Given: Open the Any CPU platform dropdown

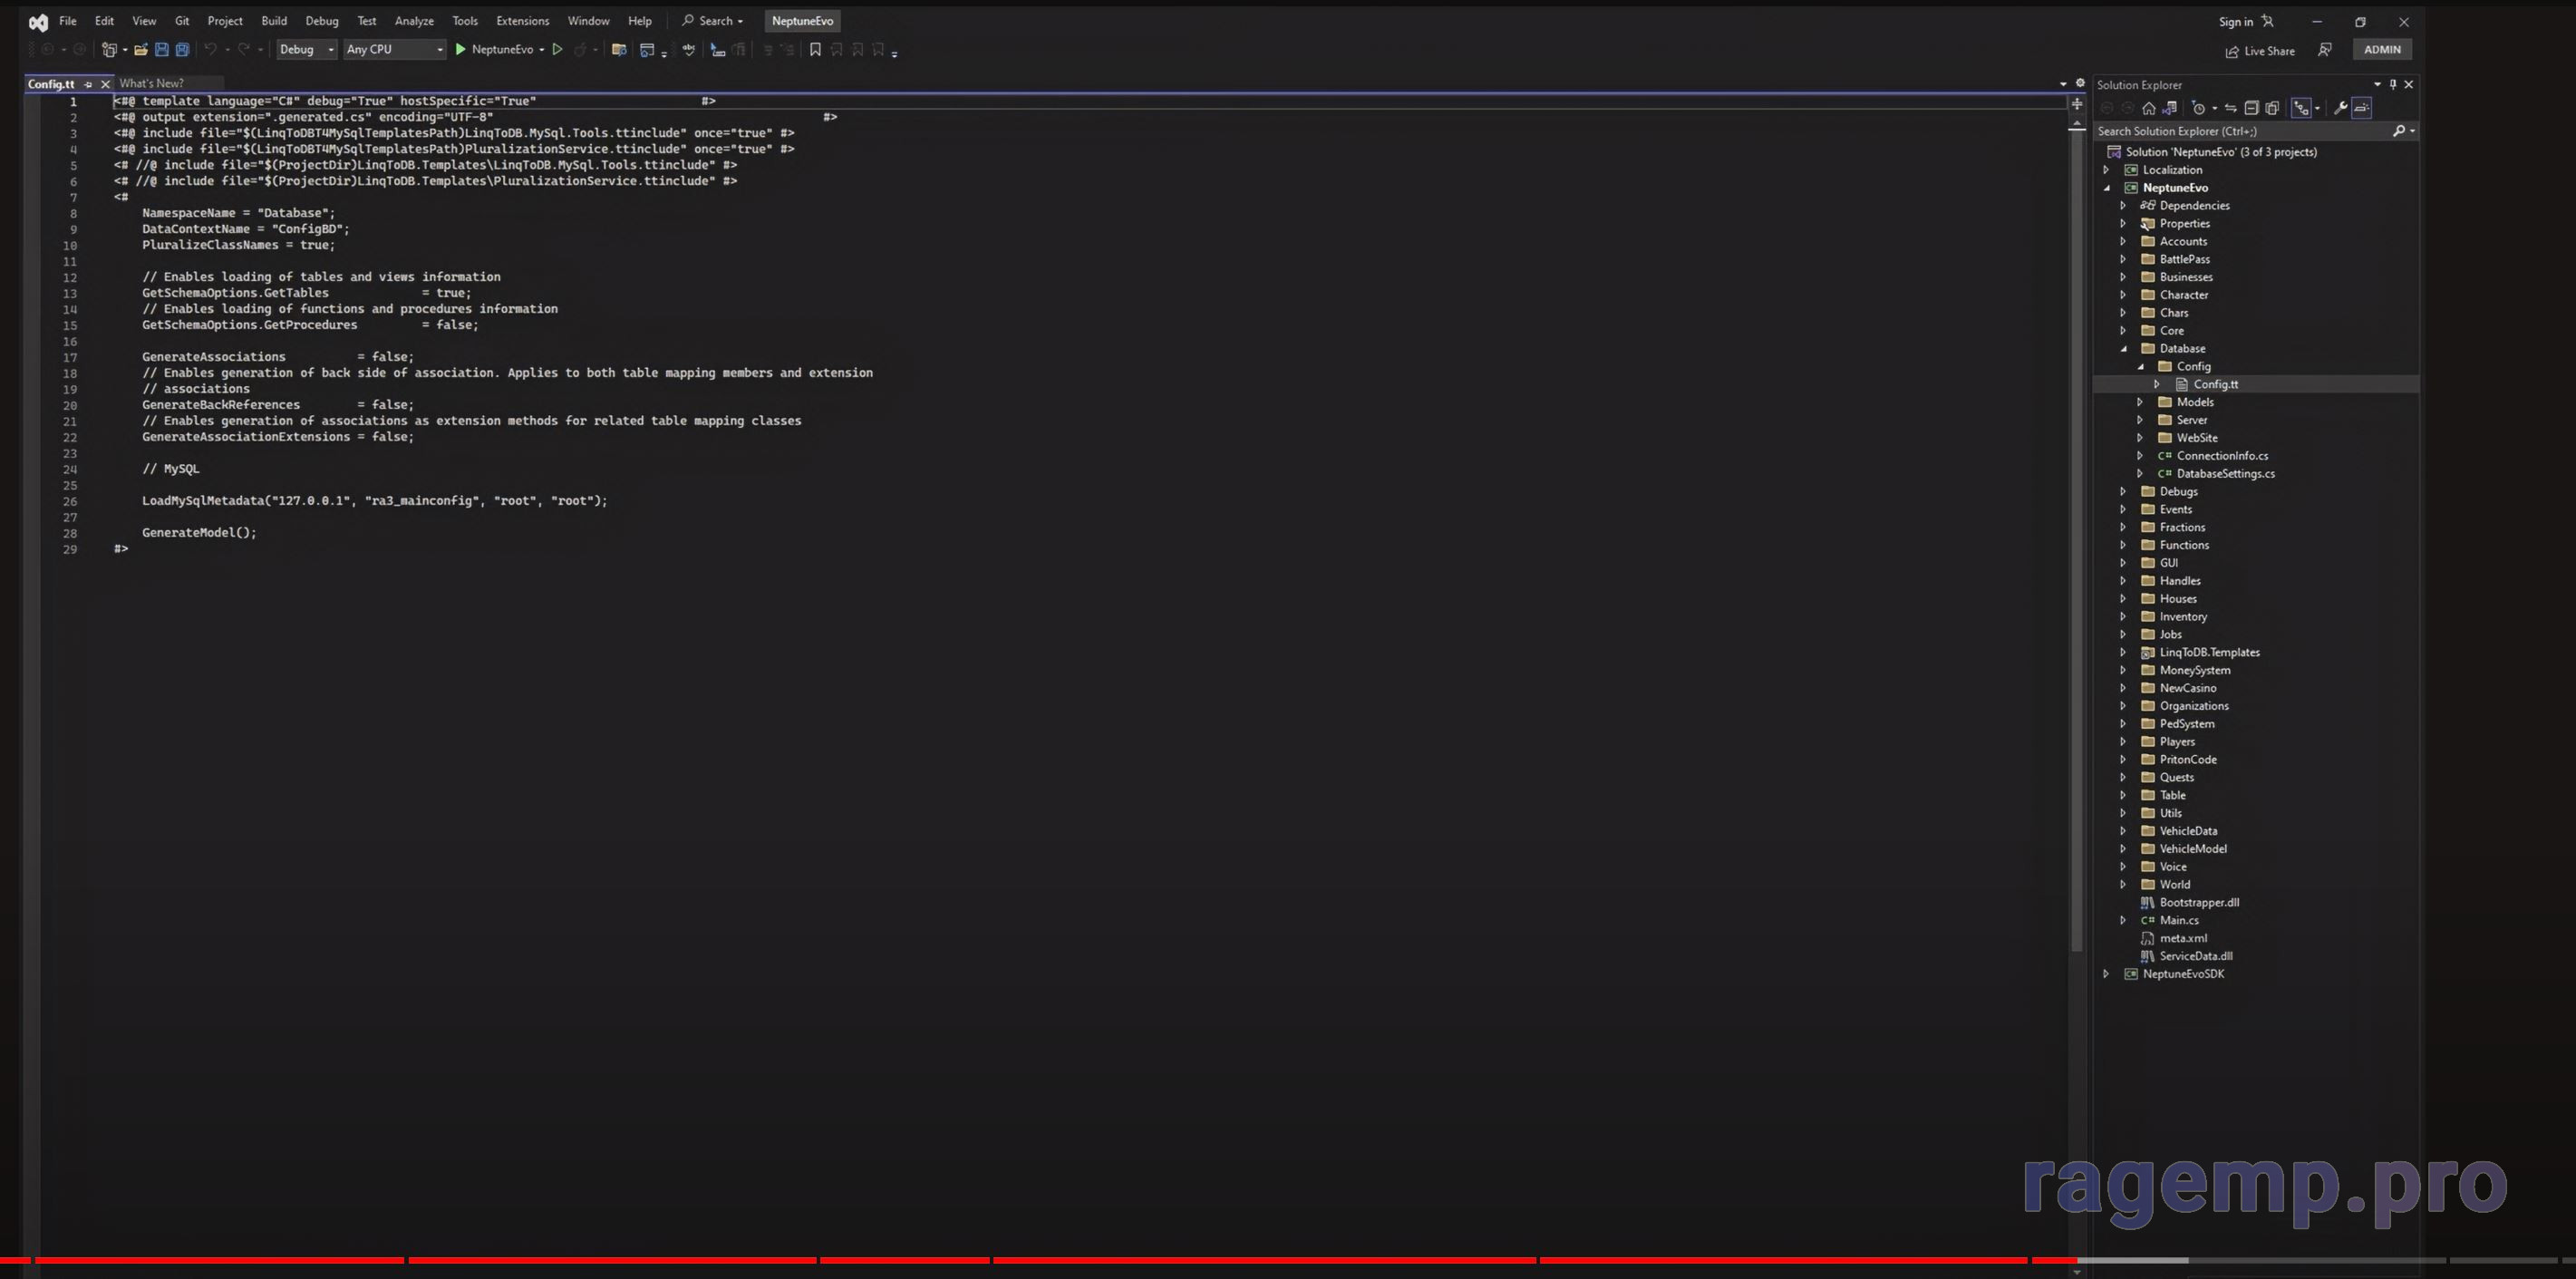Looking at the screenshot, I should [x=394, y=49].
